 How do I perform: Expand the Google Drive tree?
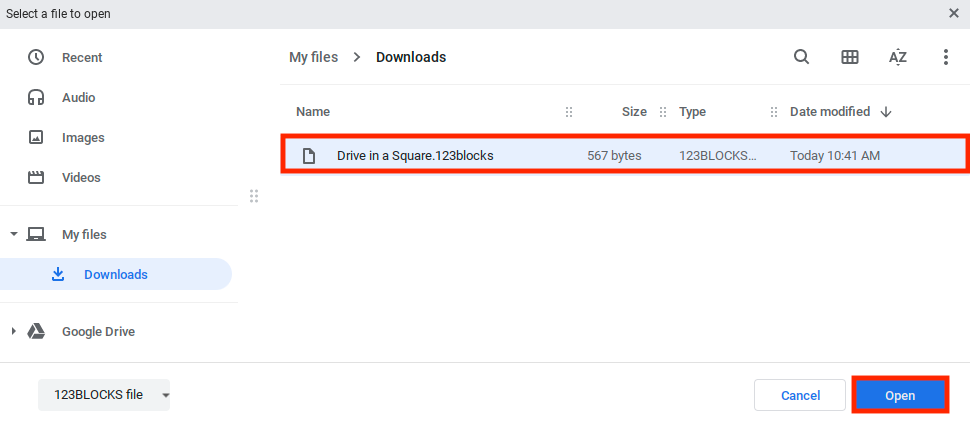tap(14, 331)
